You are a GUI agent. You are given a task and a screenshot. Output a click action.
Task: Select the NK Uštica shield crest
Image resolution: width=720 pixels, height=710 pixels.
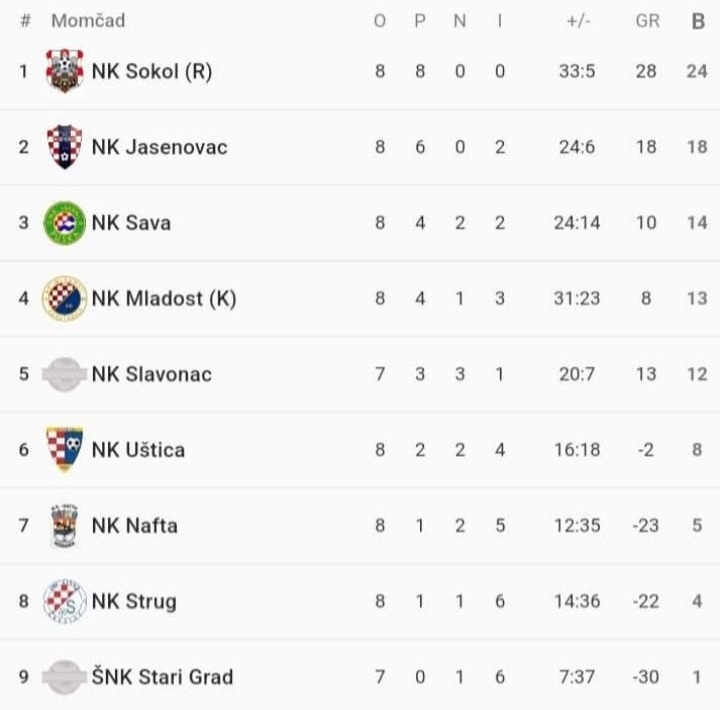click(65, 449)
